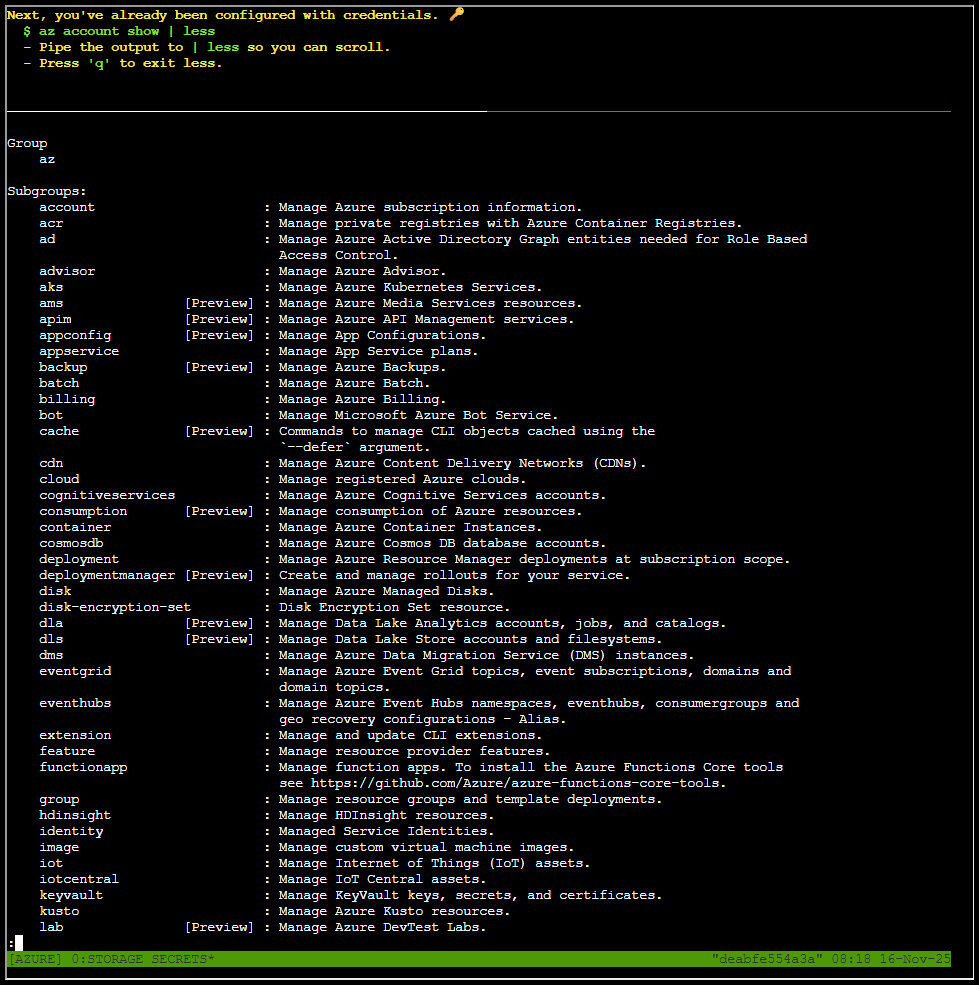This screenshot has height=985, width=979.
Task: Click the 'az account show | less' command
Action: (x=127, y=31)
